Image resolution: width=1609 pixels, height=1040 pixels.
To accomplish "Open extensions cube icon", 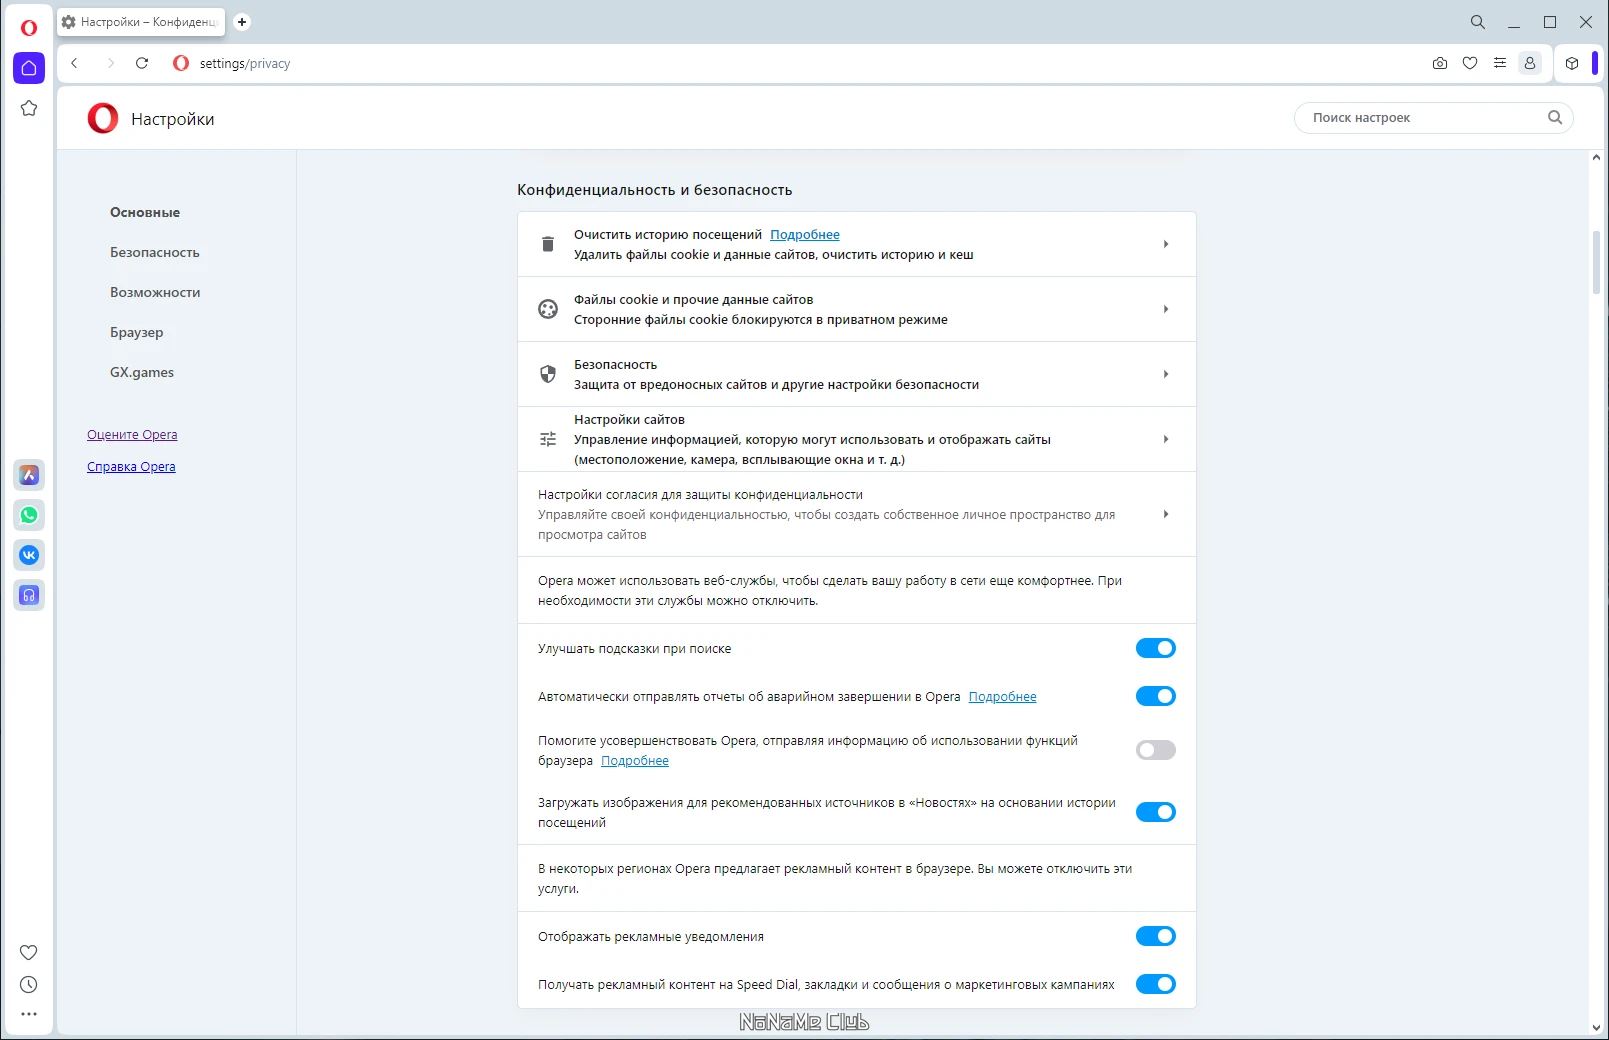I will tap(1572, 63).
